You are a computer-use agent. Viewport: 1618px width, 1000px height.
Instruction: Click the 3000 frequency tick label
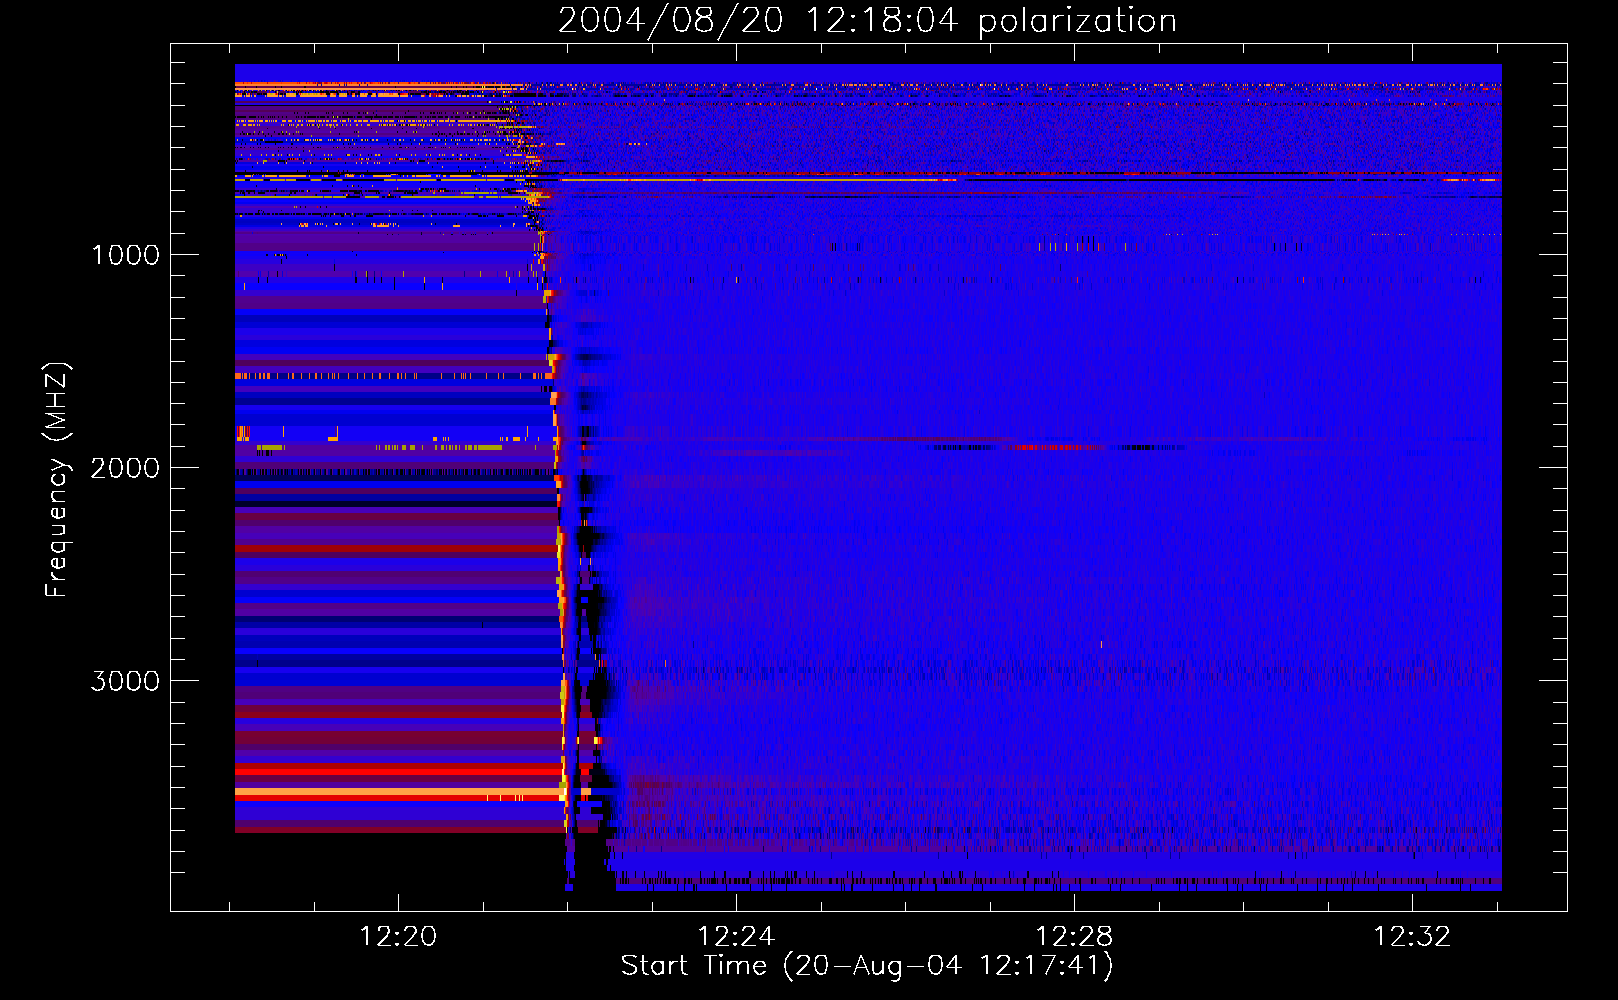click(x=125, y=681)
